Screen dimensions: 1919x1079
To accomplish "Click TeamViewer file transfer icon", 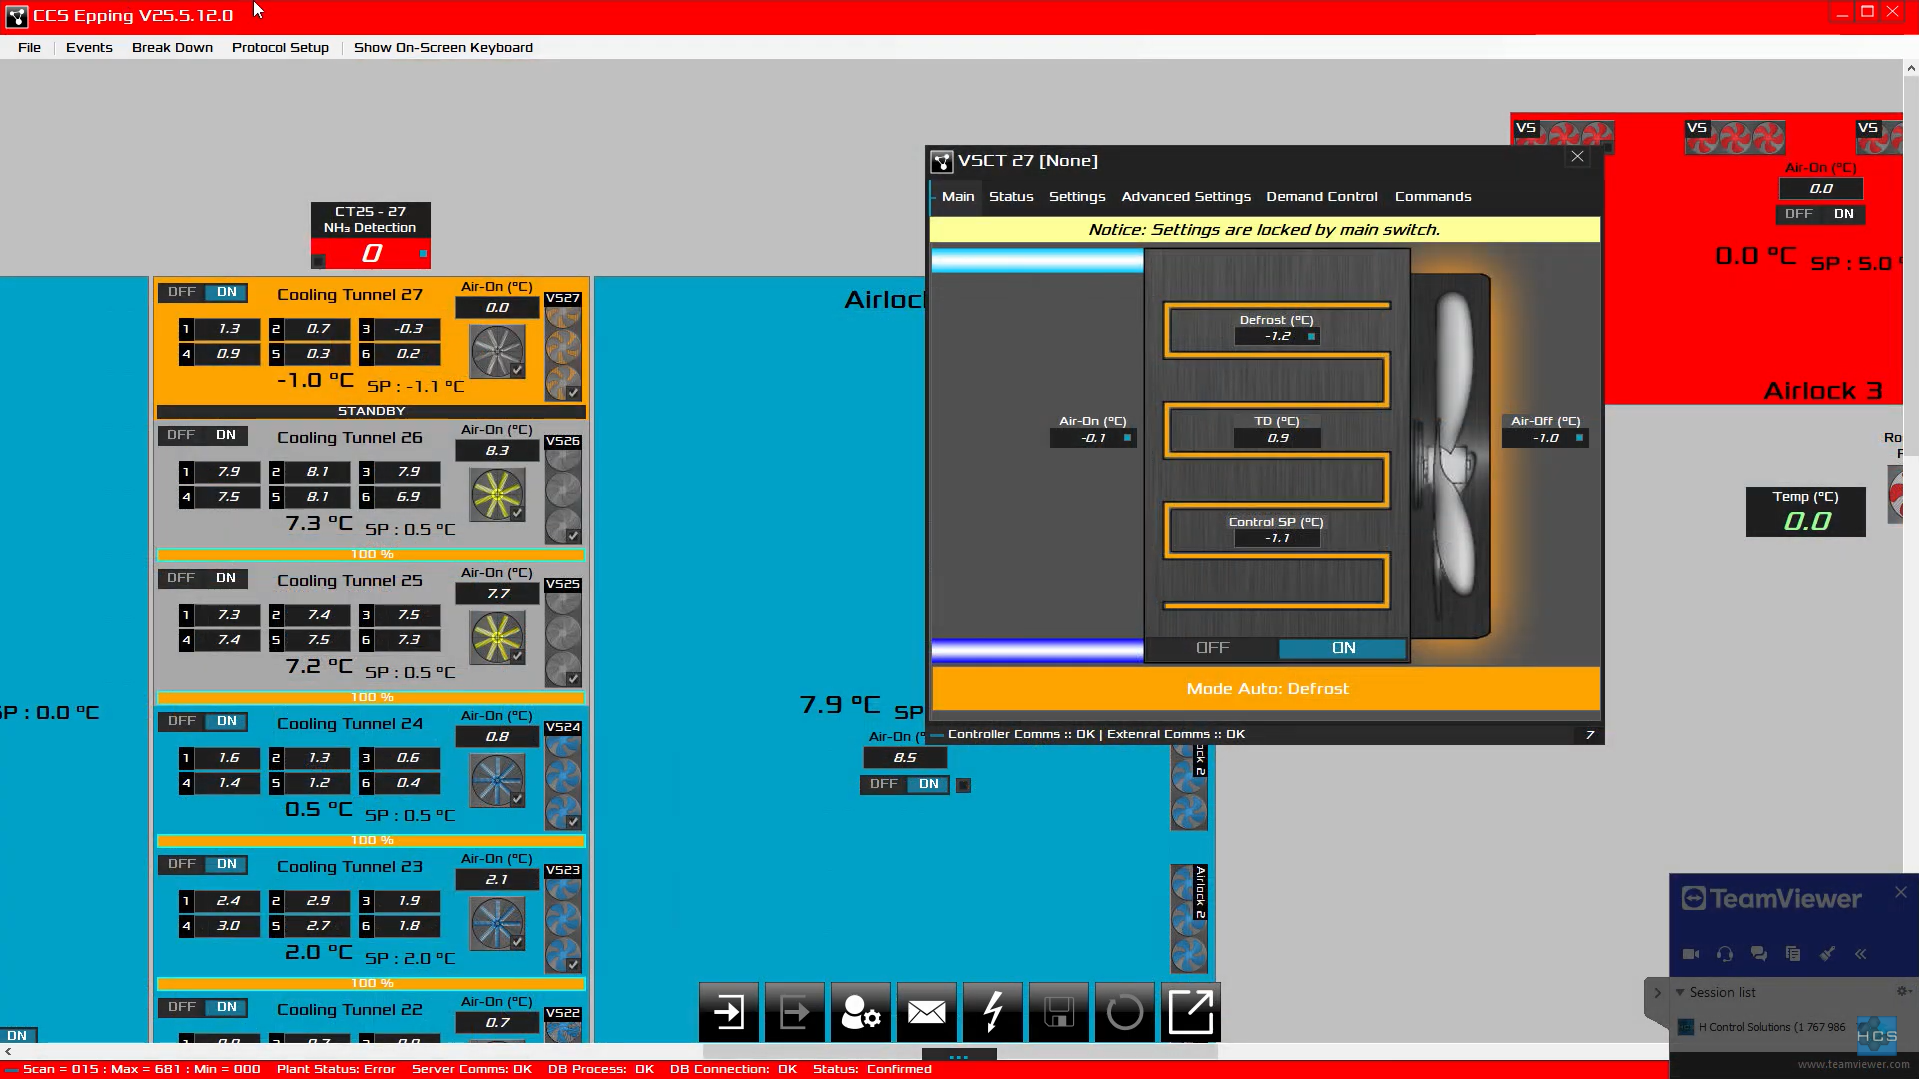I will point(1793,954).
